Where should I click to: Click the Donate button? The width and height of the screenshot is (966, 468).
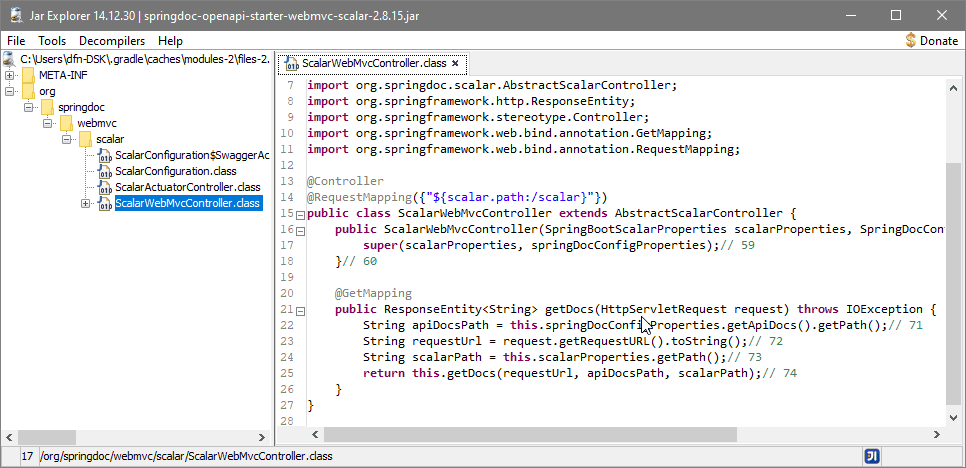(x=932, y=41)
